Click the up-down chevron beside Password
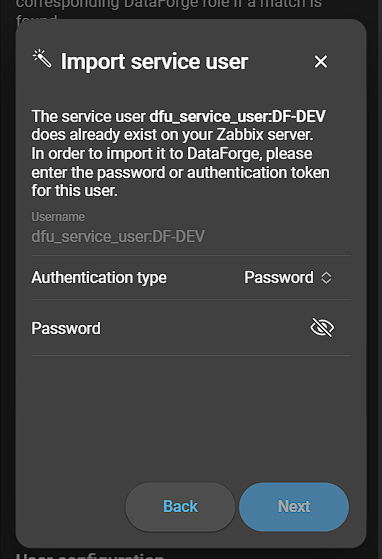The height and width of the screenshot is (559, 382). click(326, 278)
